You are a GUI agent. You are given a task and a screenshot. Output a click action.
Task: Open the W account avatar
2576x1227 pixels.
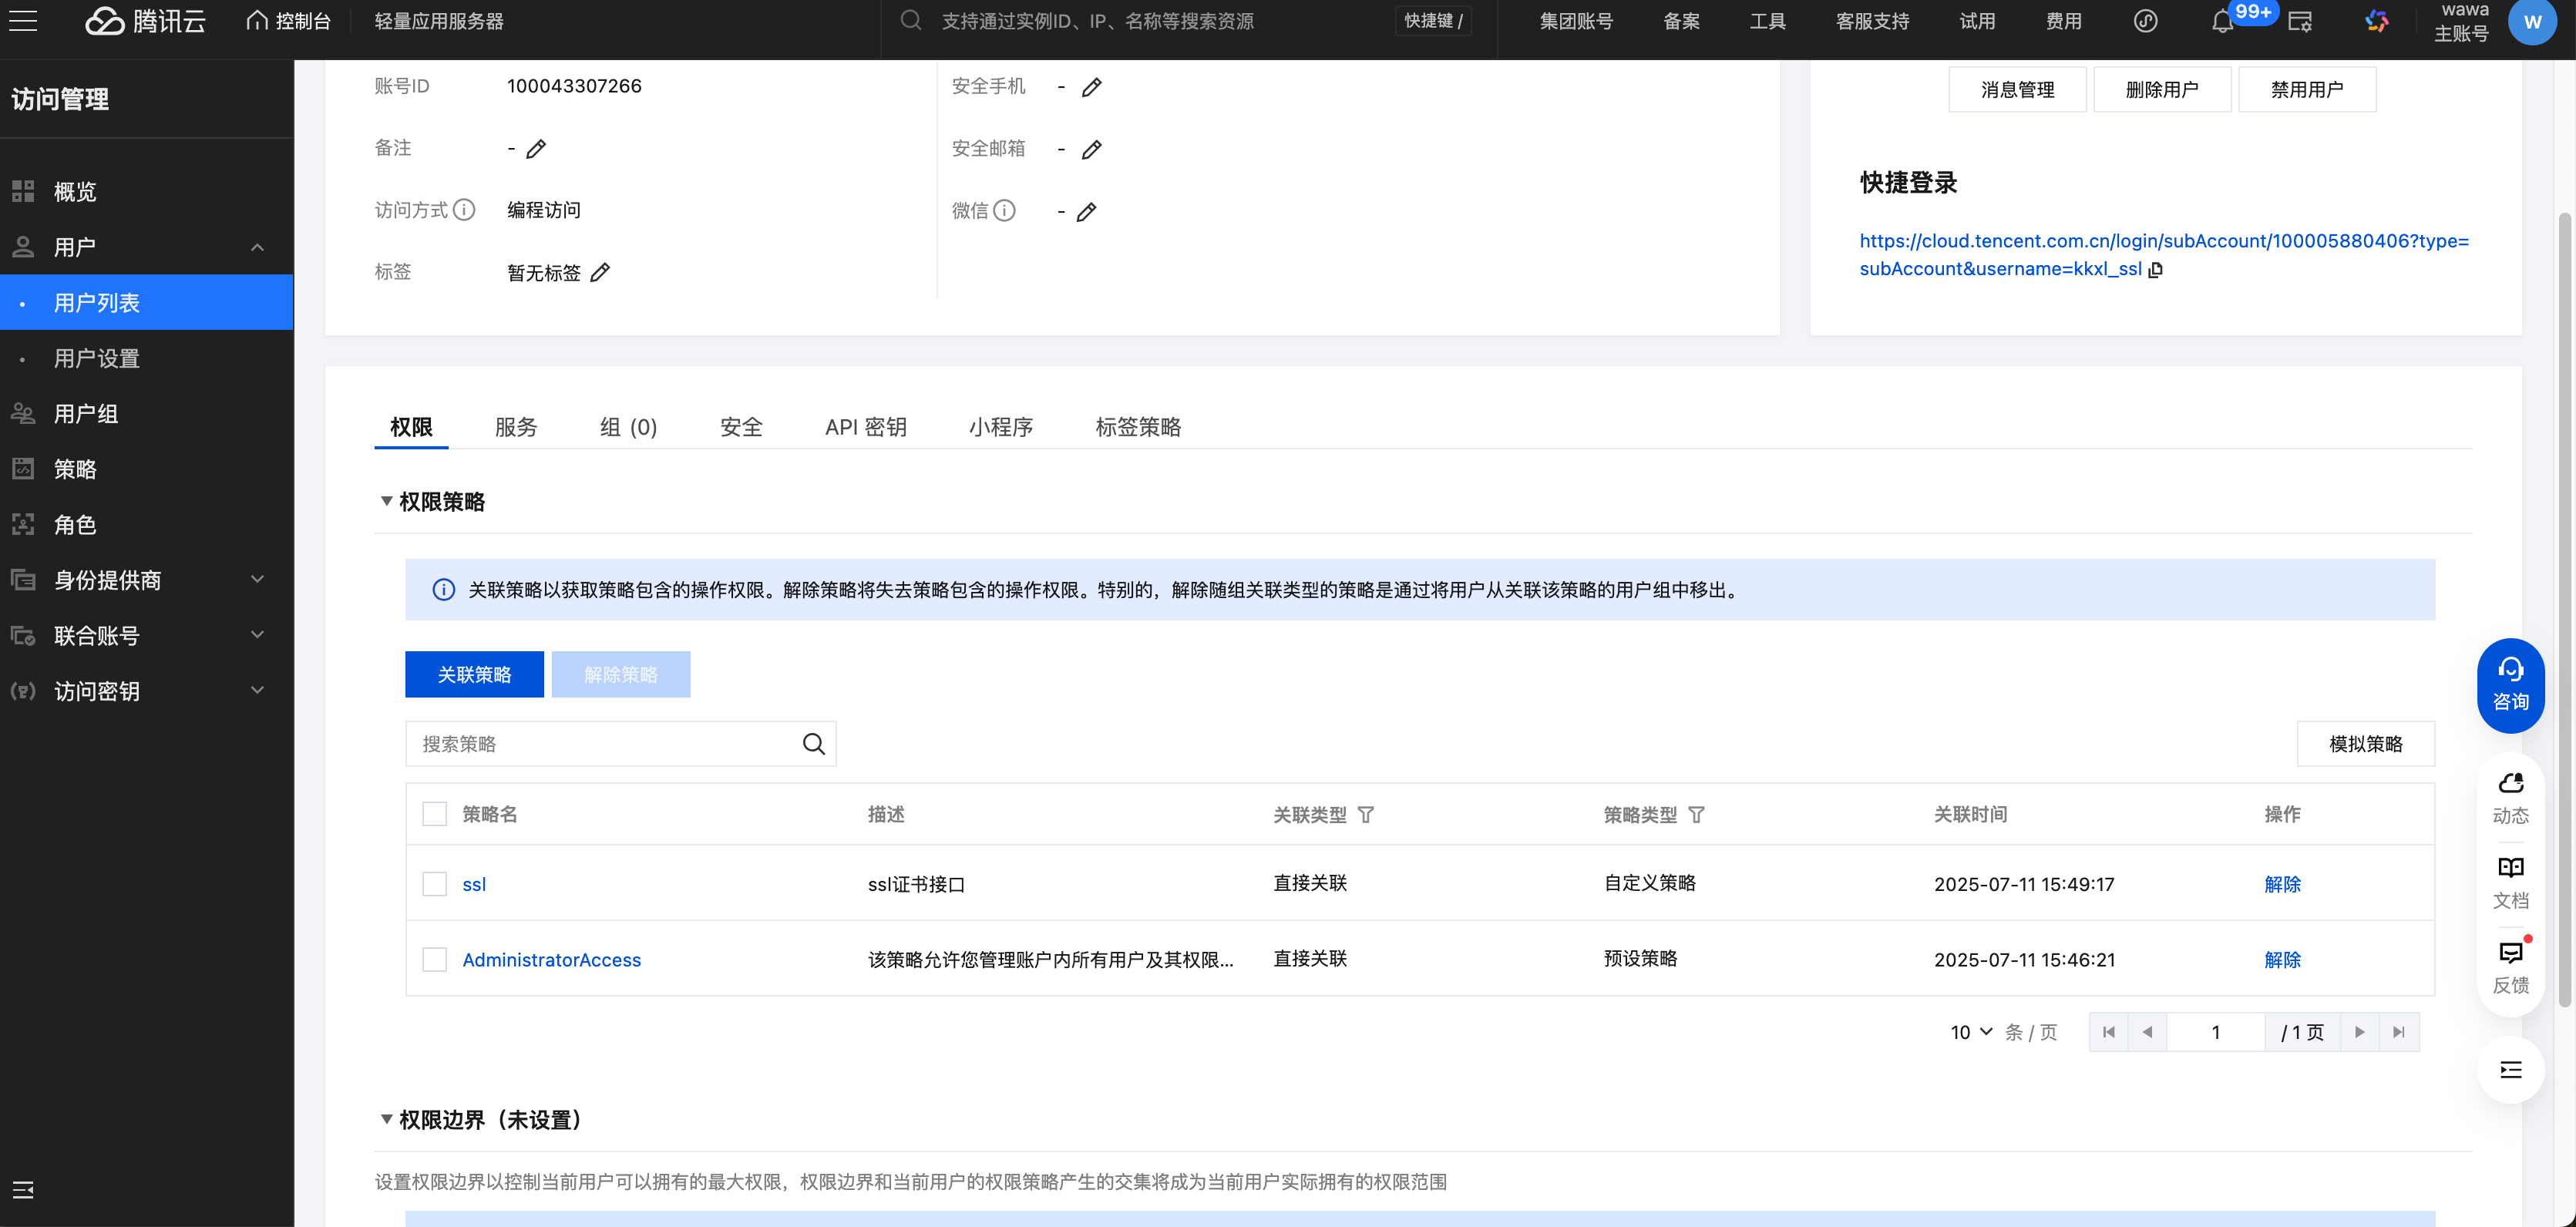point(2532,21)
